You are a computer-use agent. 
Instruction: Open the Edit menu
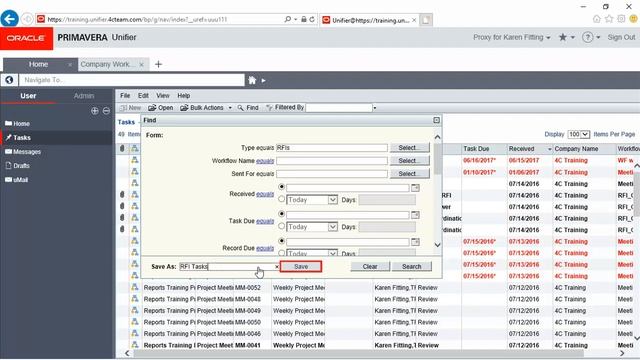pos(143,96)
